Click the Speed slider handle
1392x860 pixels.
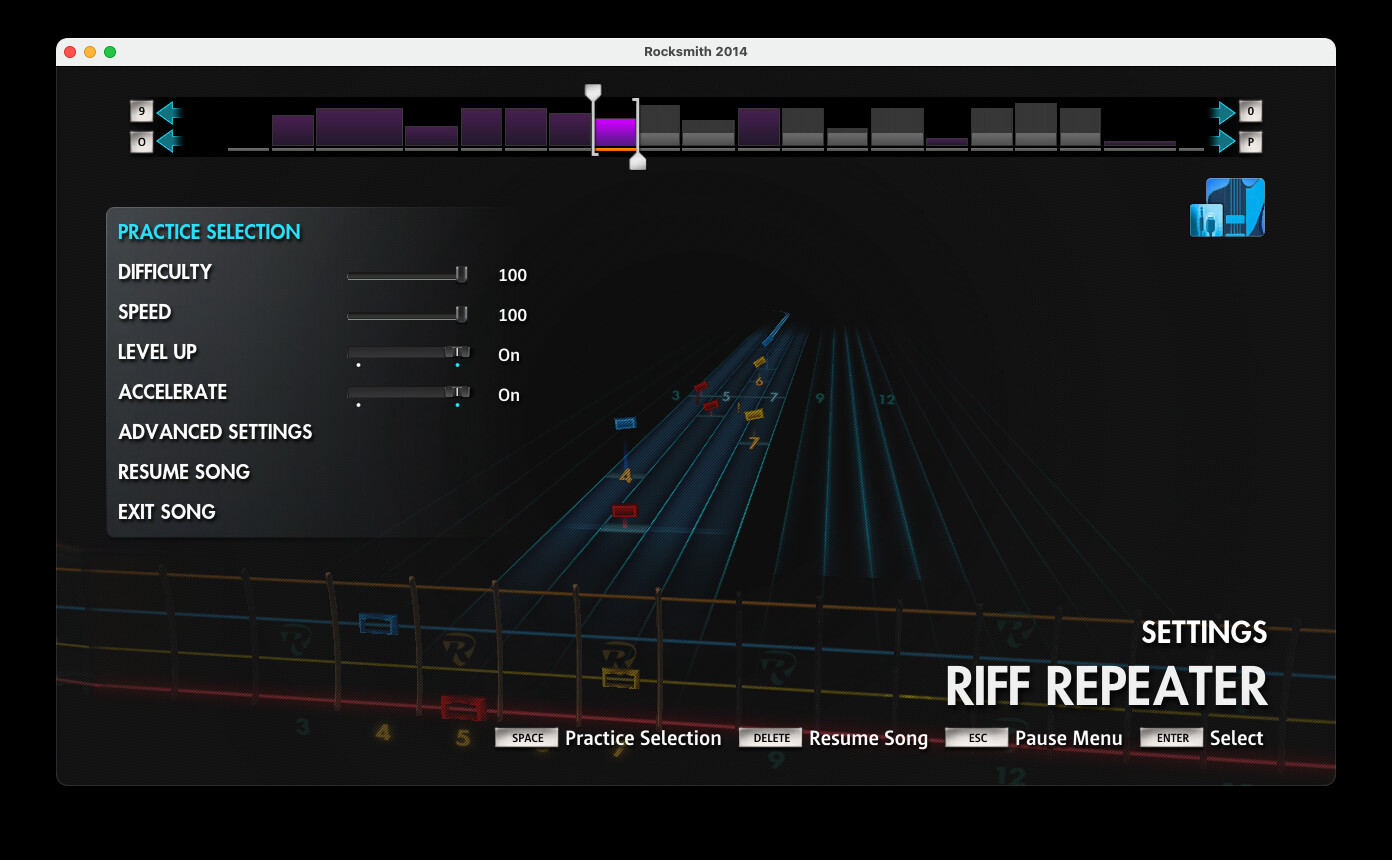click(461, 314)
